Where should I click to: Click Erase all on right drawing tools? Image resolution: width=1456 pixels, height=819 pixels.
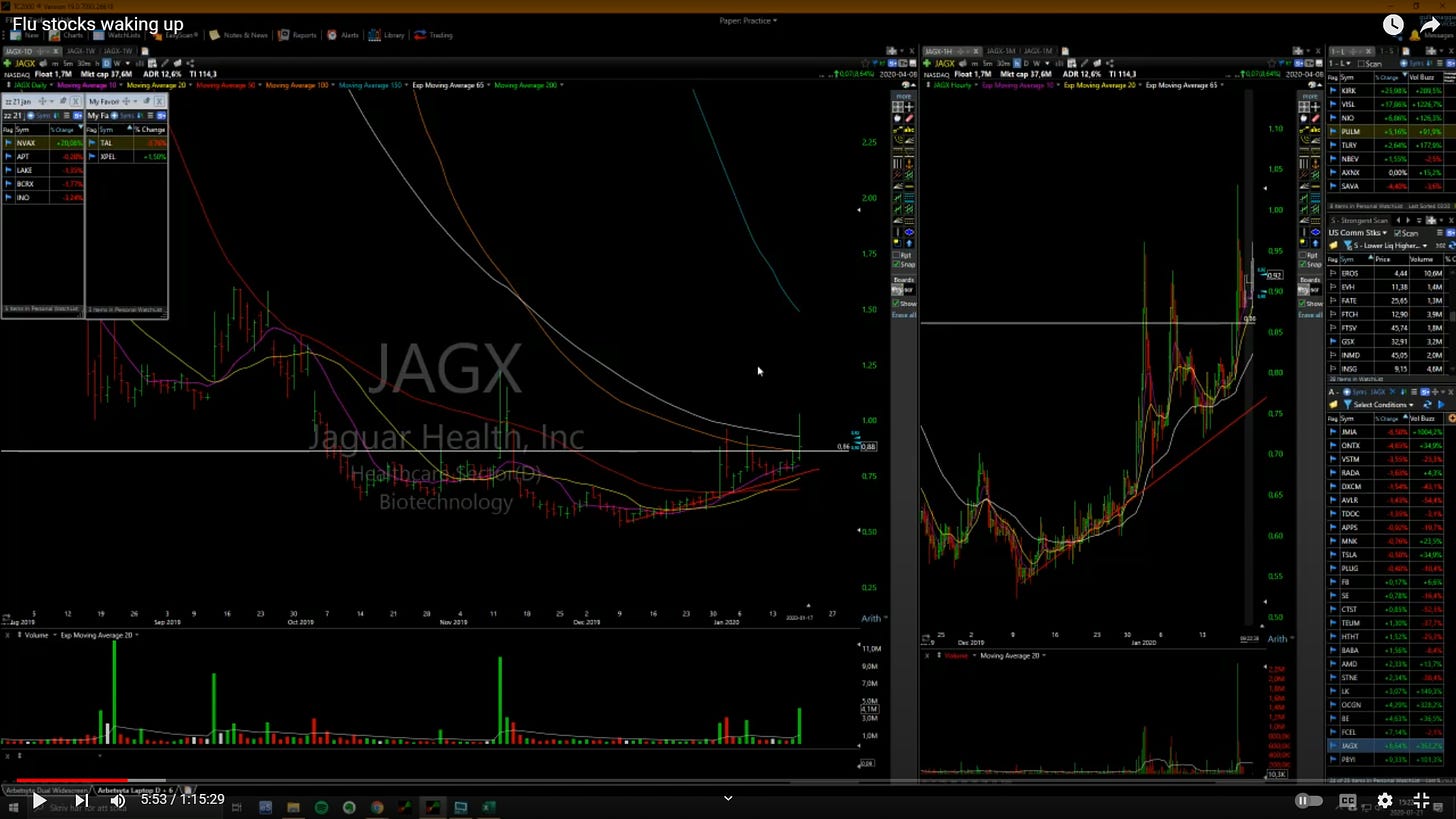click(1310, 315)
